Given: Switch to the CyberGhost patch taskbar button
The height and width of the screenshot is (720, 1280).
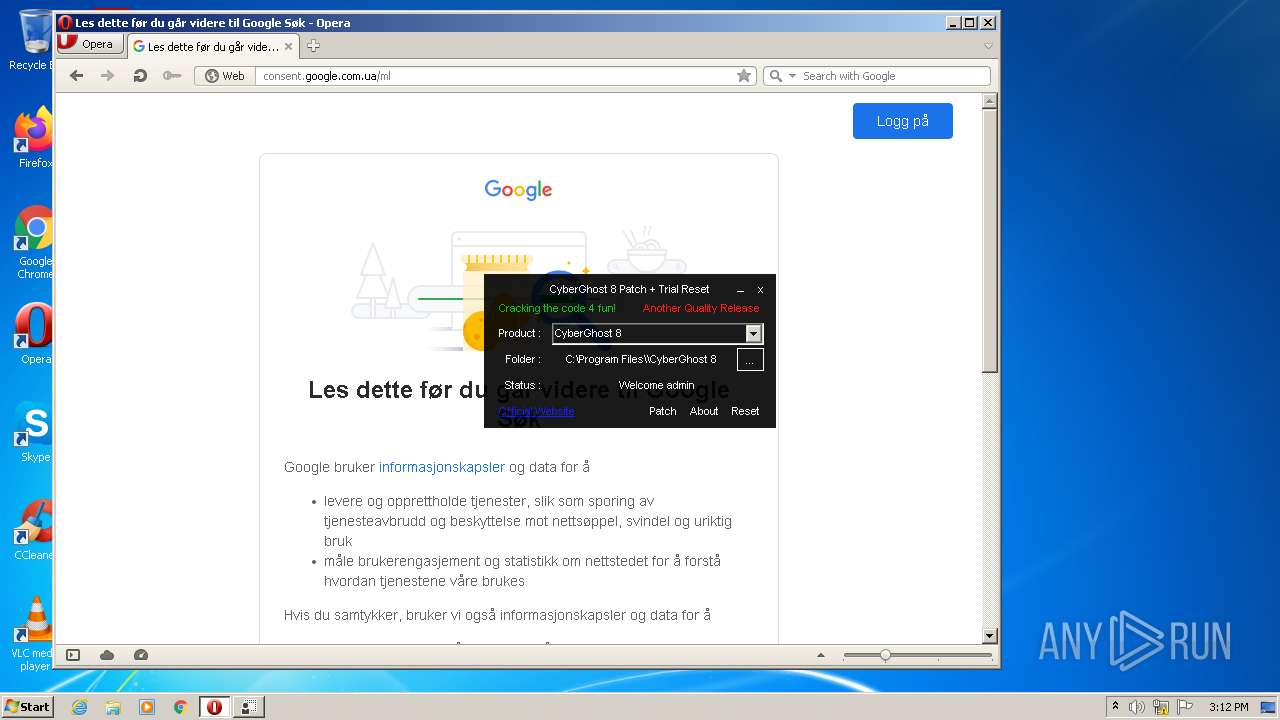Looking at the screenshot, I should click(x=249, y=707).
